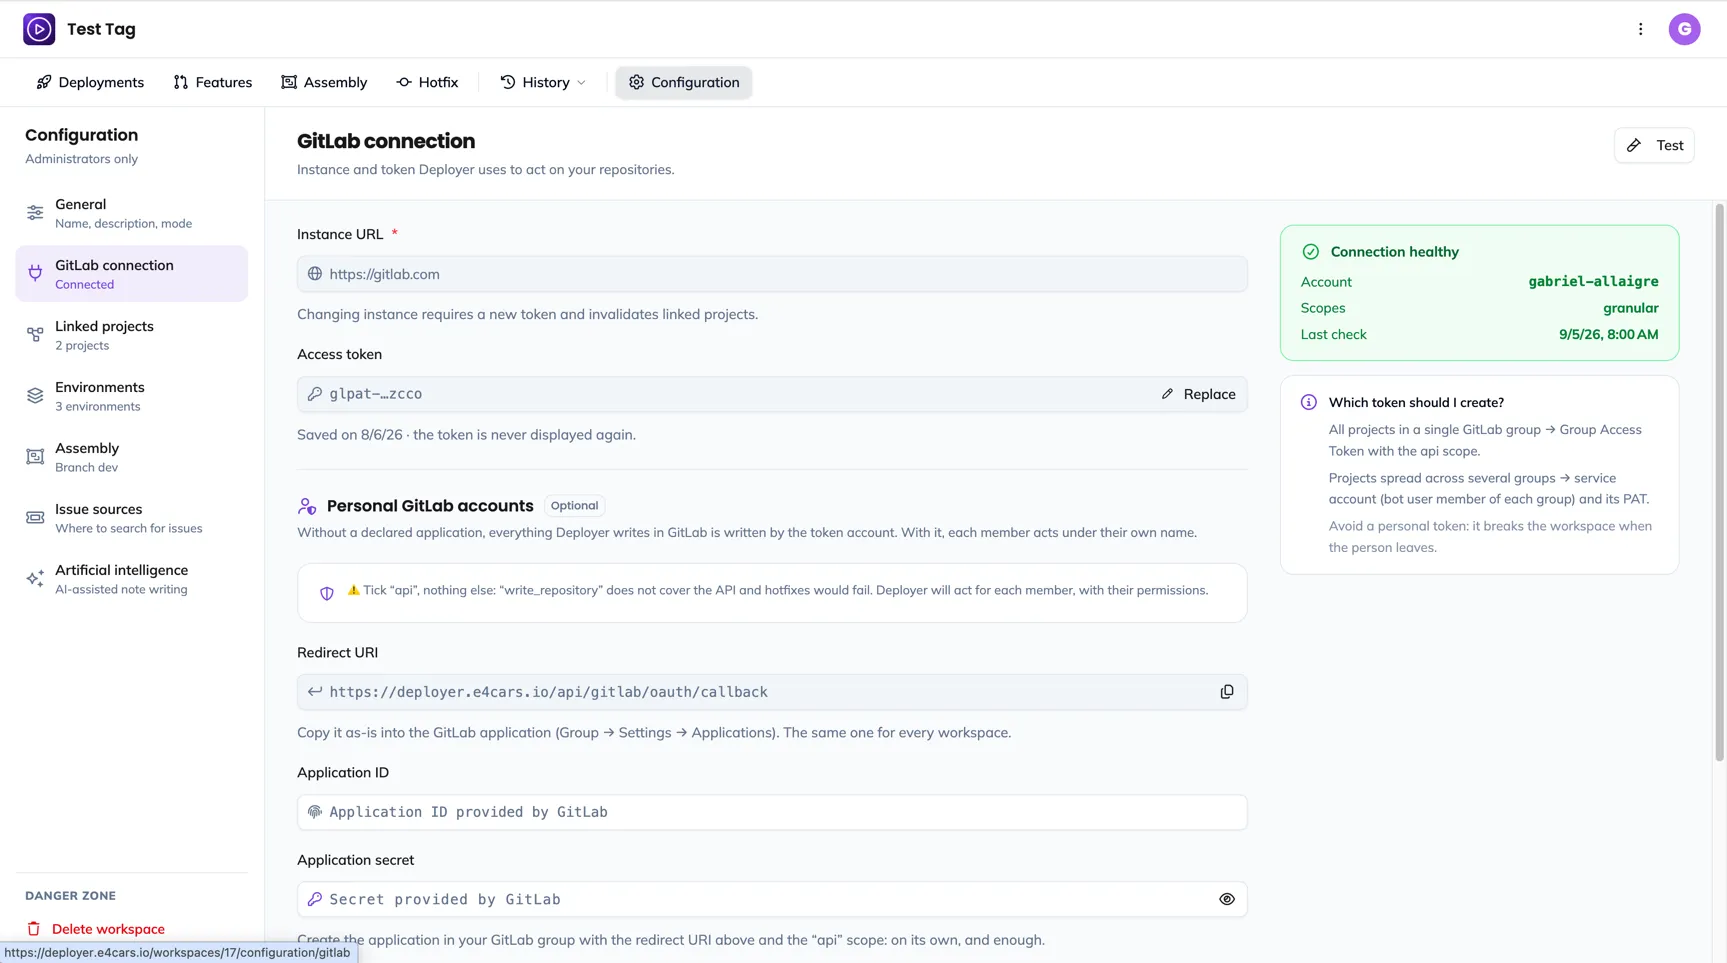
Task: Open the three-dot options menu
Action: click(x=1640, y=29)
